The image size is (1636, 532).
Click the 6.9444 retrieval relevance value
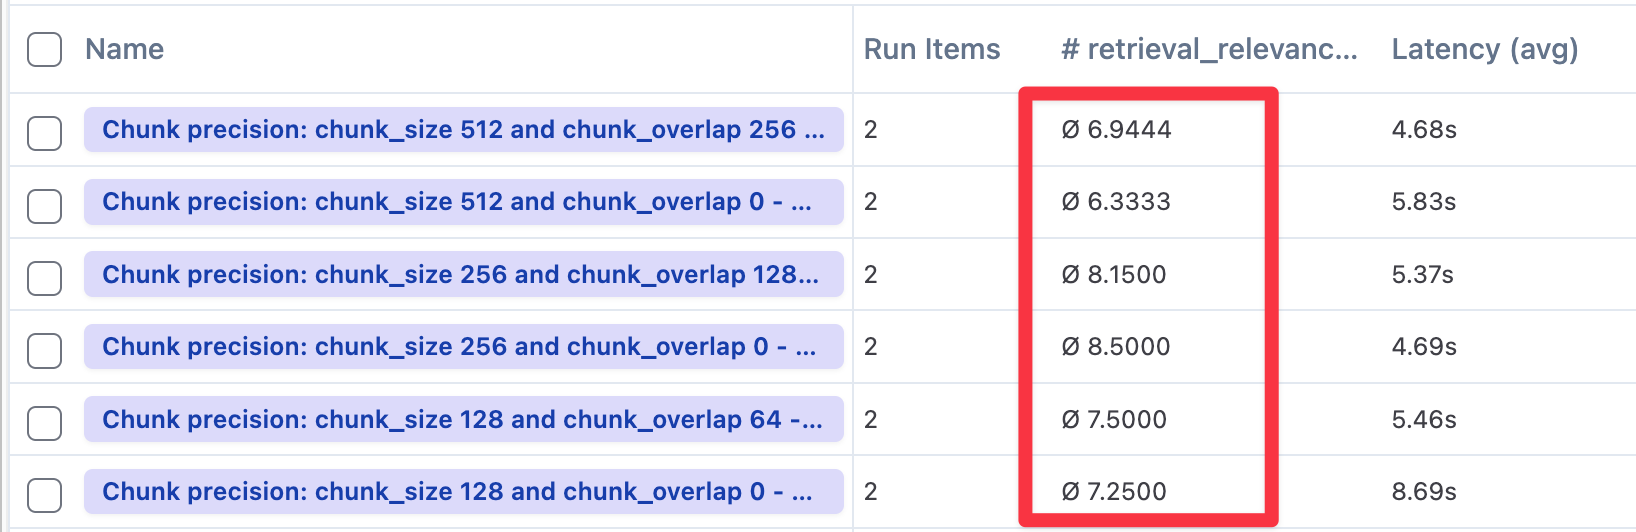pyautogui.click(x=1116, y=130)
